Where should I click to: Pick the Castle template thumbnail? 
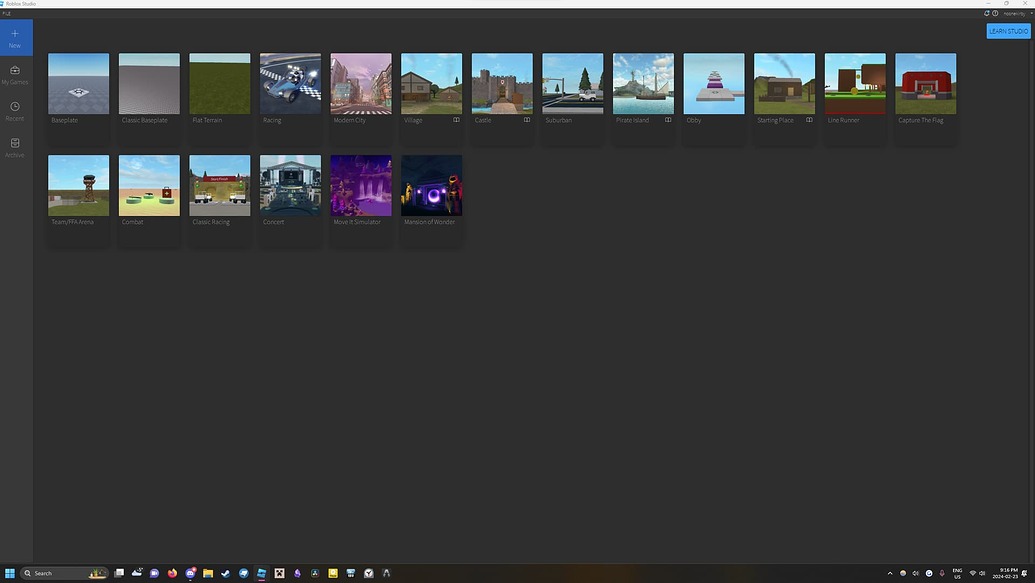coord(502,84)
